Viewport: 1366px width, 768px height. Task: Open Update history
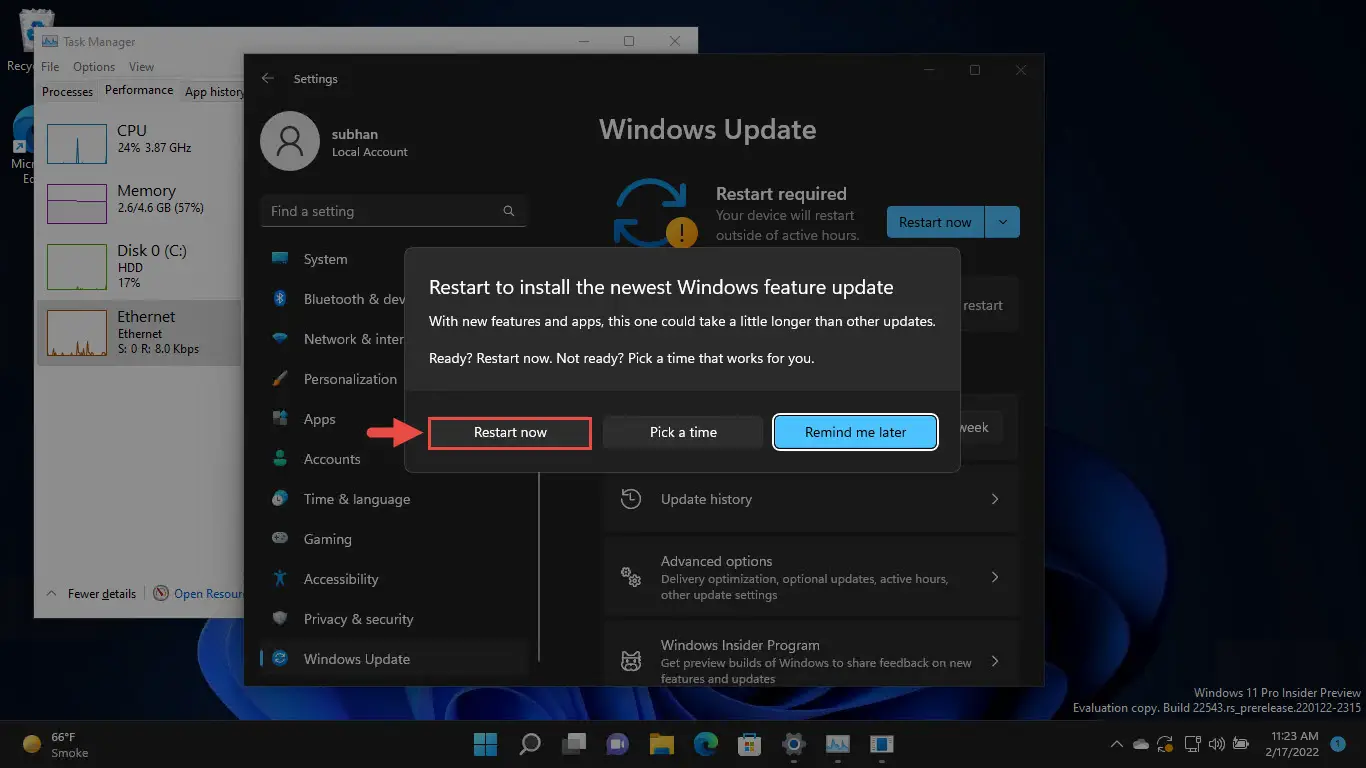click(x=811, y=499)
